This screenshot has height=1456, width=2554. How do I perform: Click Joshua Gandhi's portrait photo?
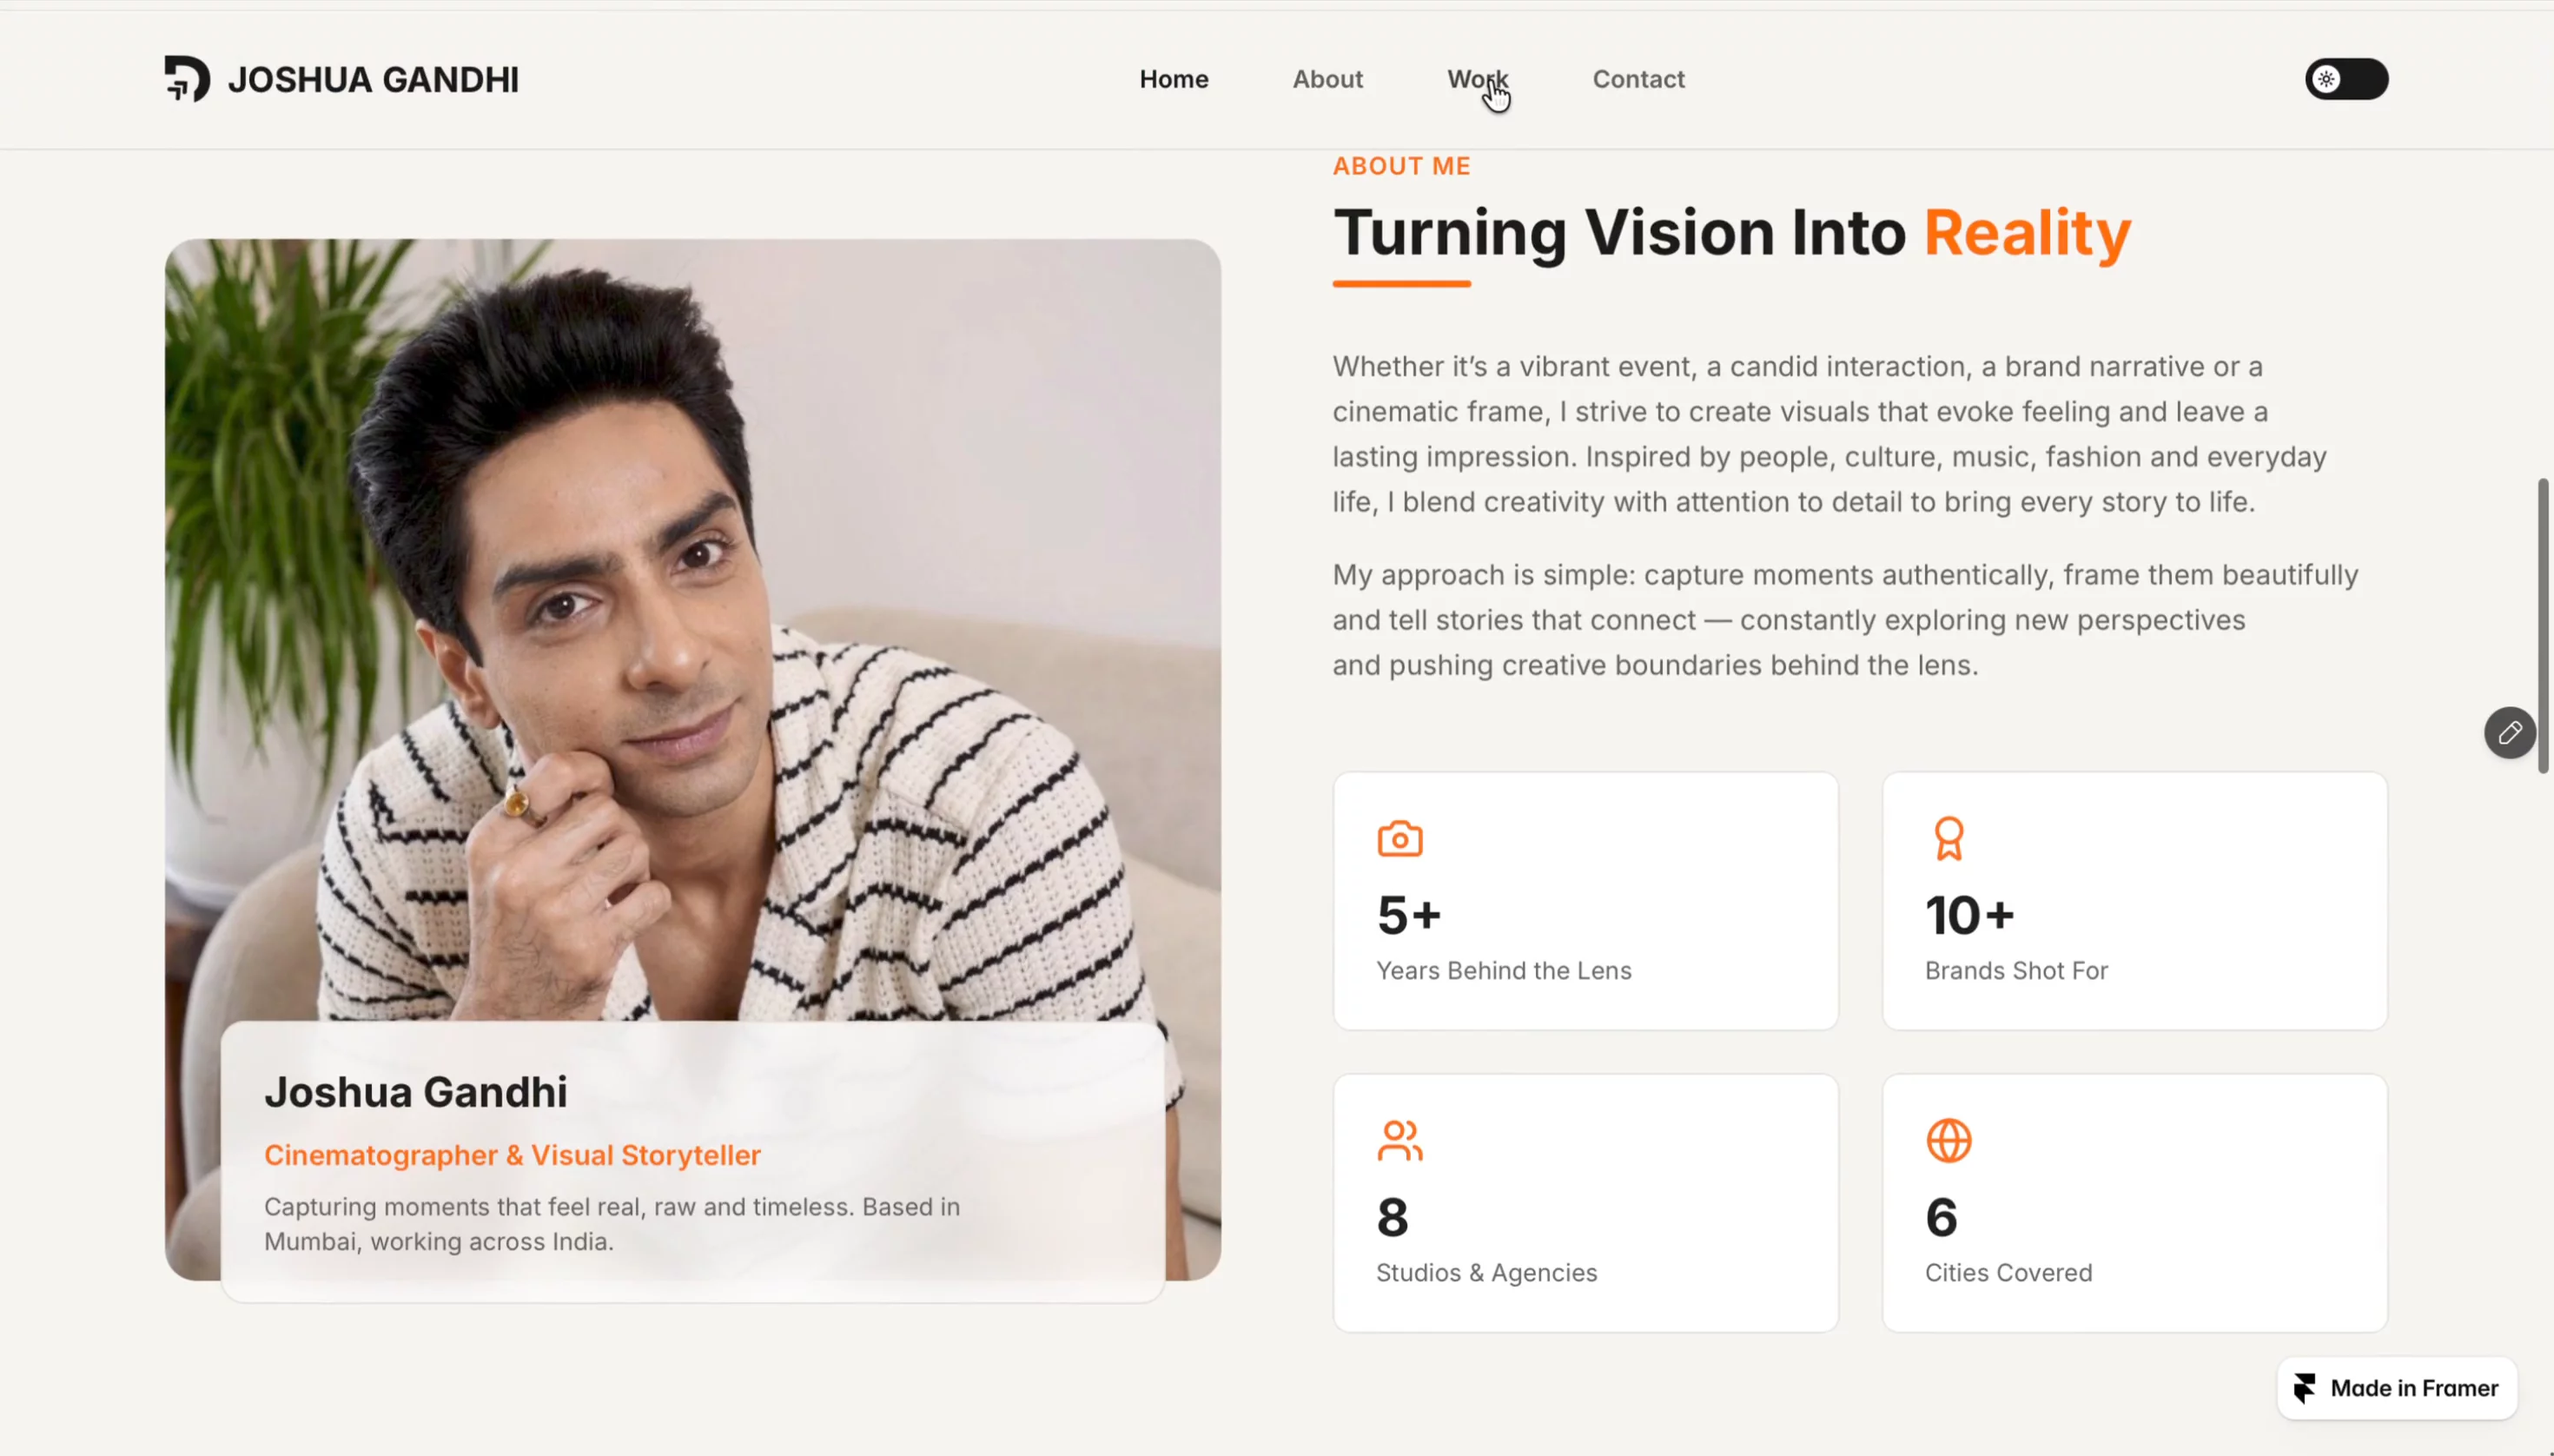pyautogui.click(x=692, y=630)
